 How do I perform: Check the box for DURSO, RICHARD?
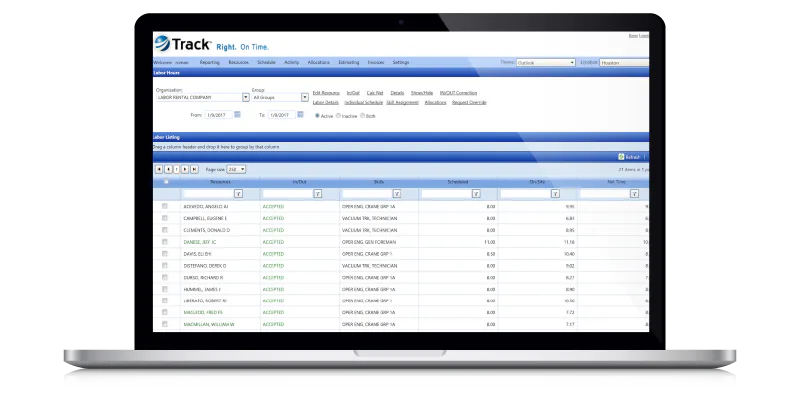click(165, 277)
